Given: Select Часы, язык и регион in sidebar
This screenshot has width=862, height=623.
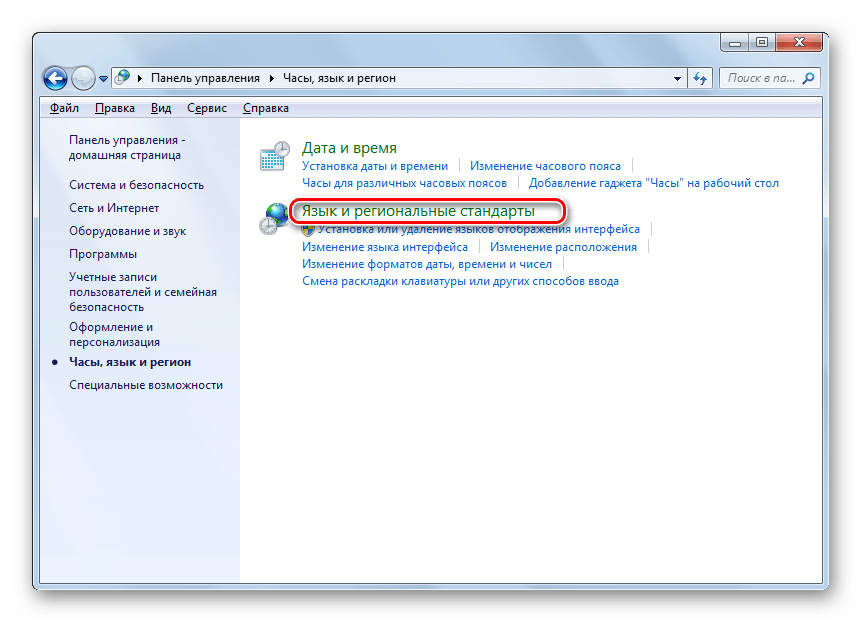Looking at the screenshot, I should pos(130,362).
